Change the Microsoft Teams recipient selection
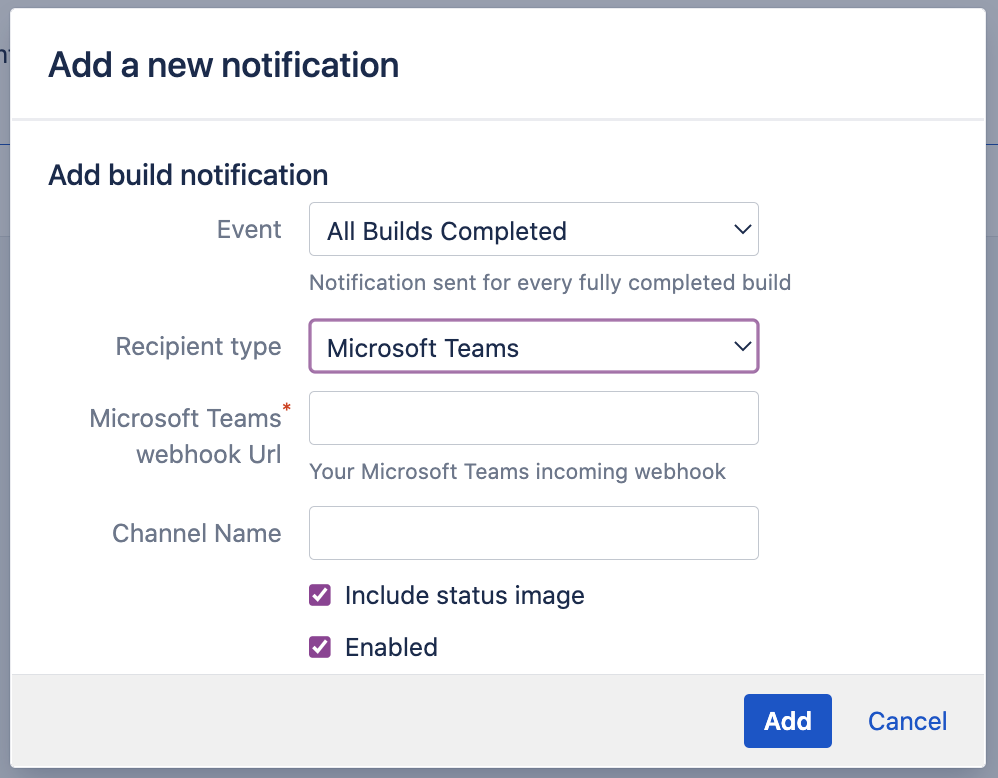Screen dimensions: 998x778 (x=533, y=346)
